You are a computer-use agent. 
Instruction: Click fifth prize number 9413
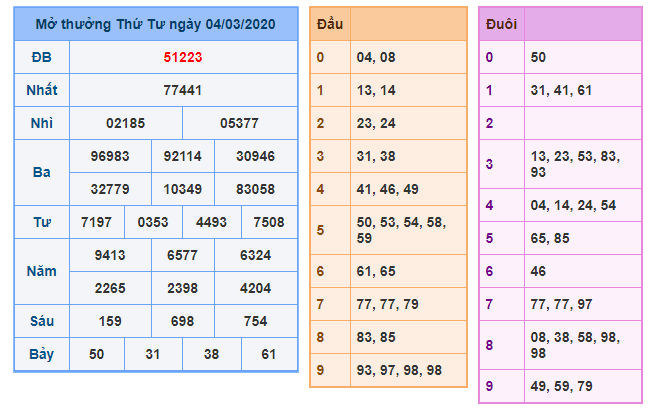pyautogui.click(x=110, y=255)
